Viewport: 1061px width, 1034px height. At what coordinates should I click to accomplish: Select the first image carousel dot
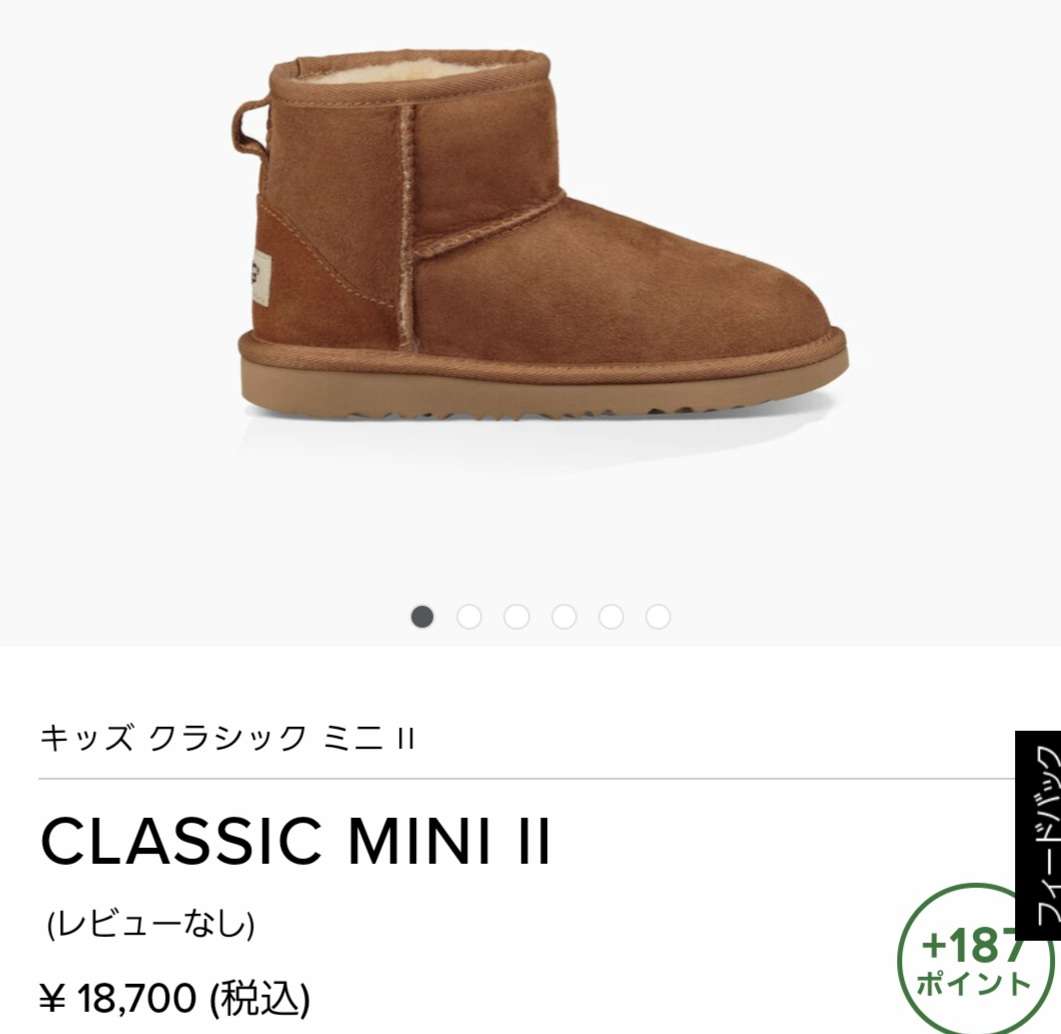pos(422,616)
